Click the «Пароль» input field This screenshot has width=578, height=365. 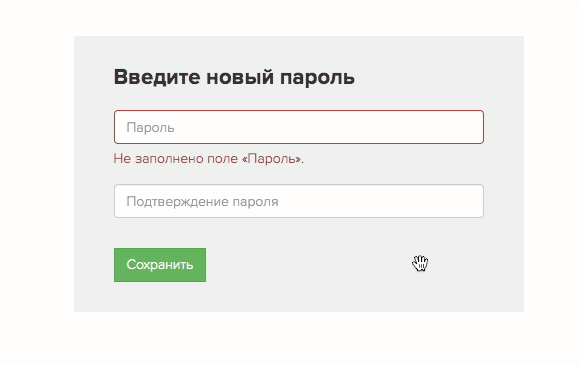click(x=299, y=127)
